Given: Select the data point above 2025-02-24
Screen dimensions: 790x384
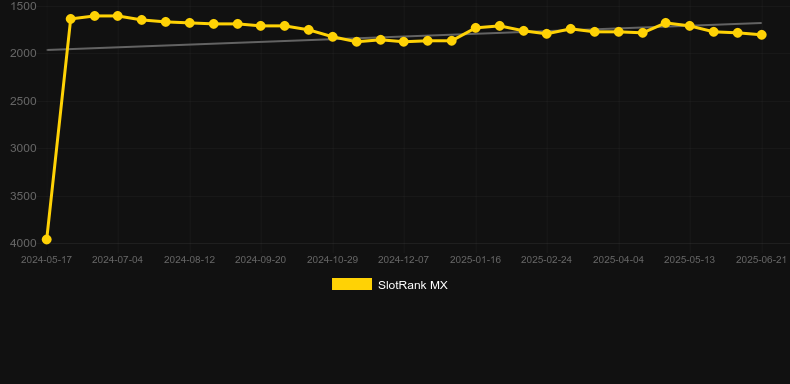Looking at the screenshot, I should 547,34.
